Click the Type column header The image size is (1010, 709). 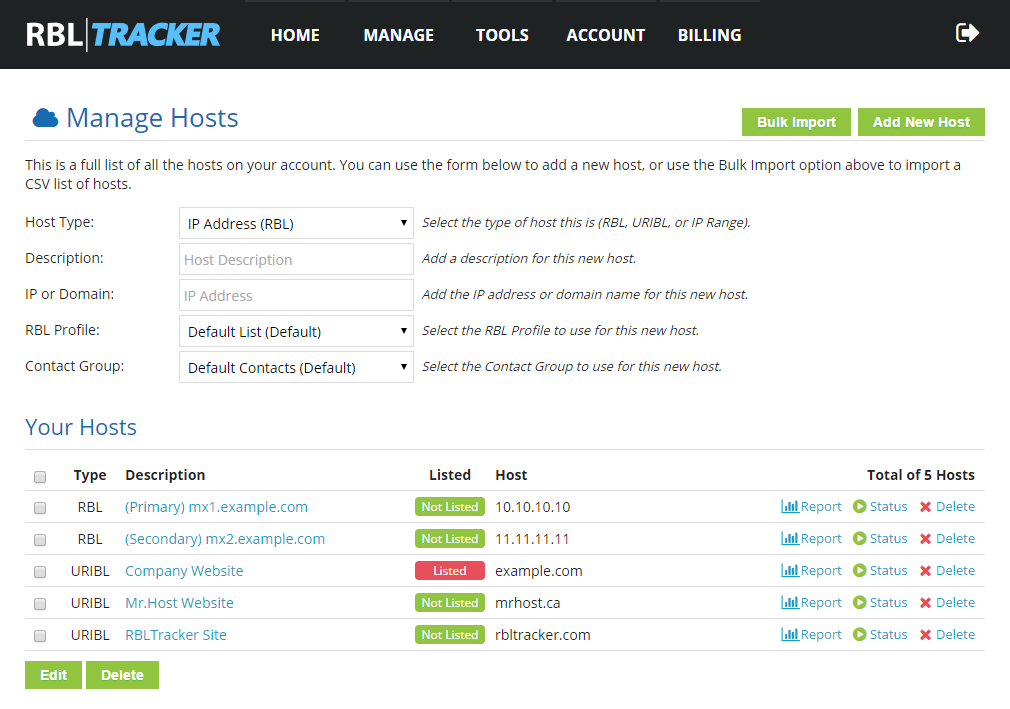click(90, 475)
